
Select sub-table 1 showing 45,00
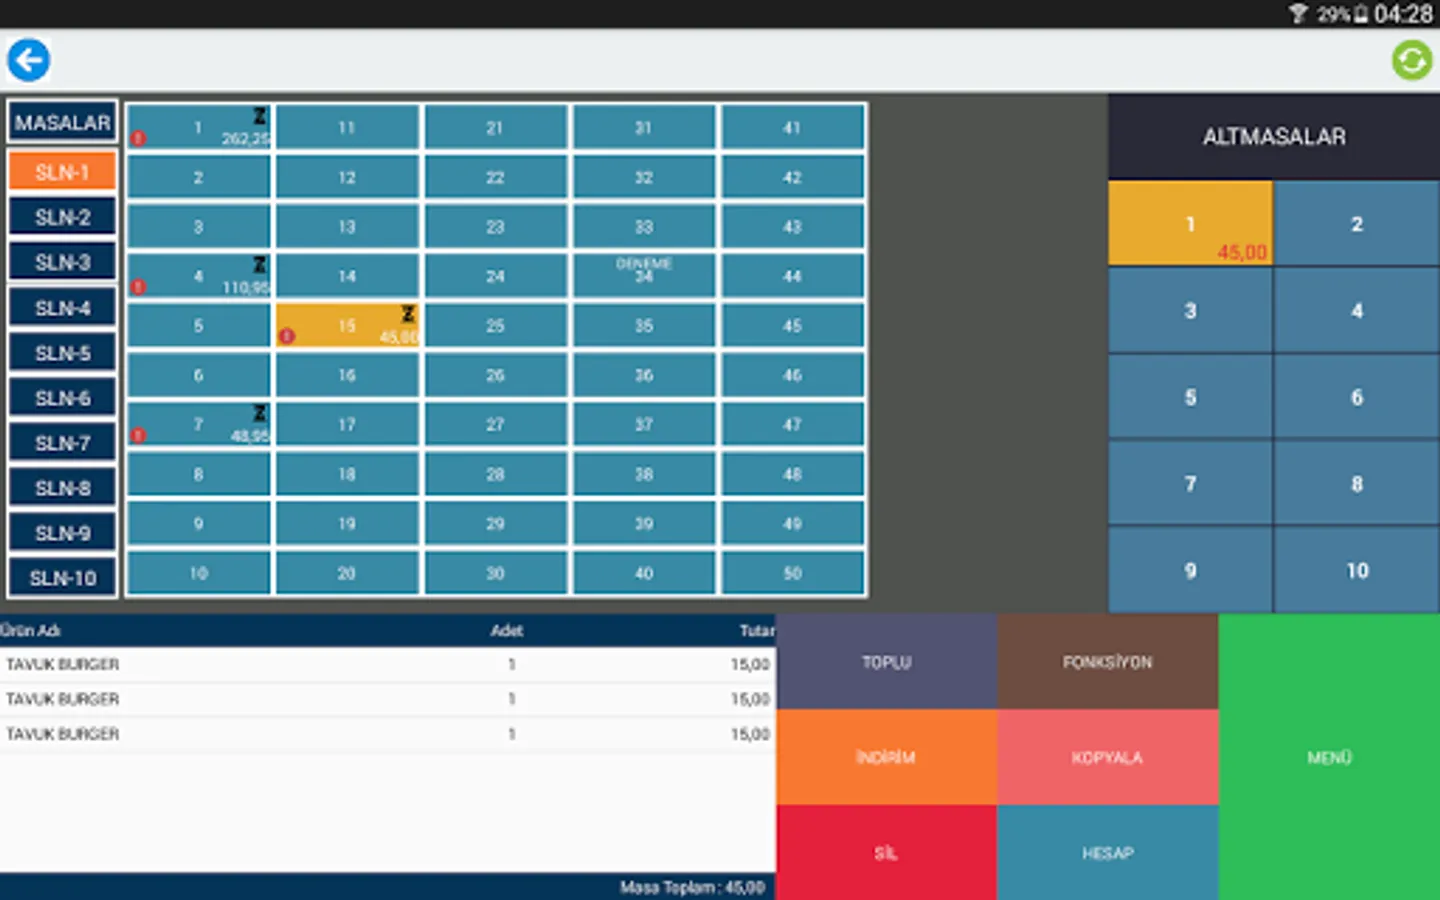[x=1190, y=224]
